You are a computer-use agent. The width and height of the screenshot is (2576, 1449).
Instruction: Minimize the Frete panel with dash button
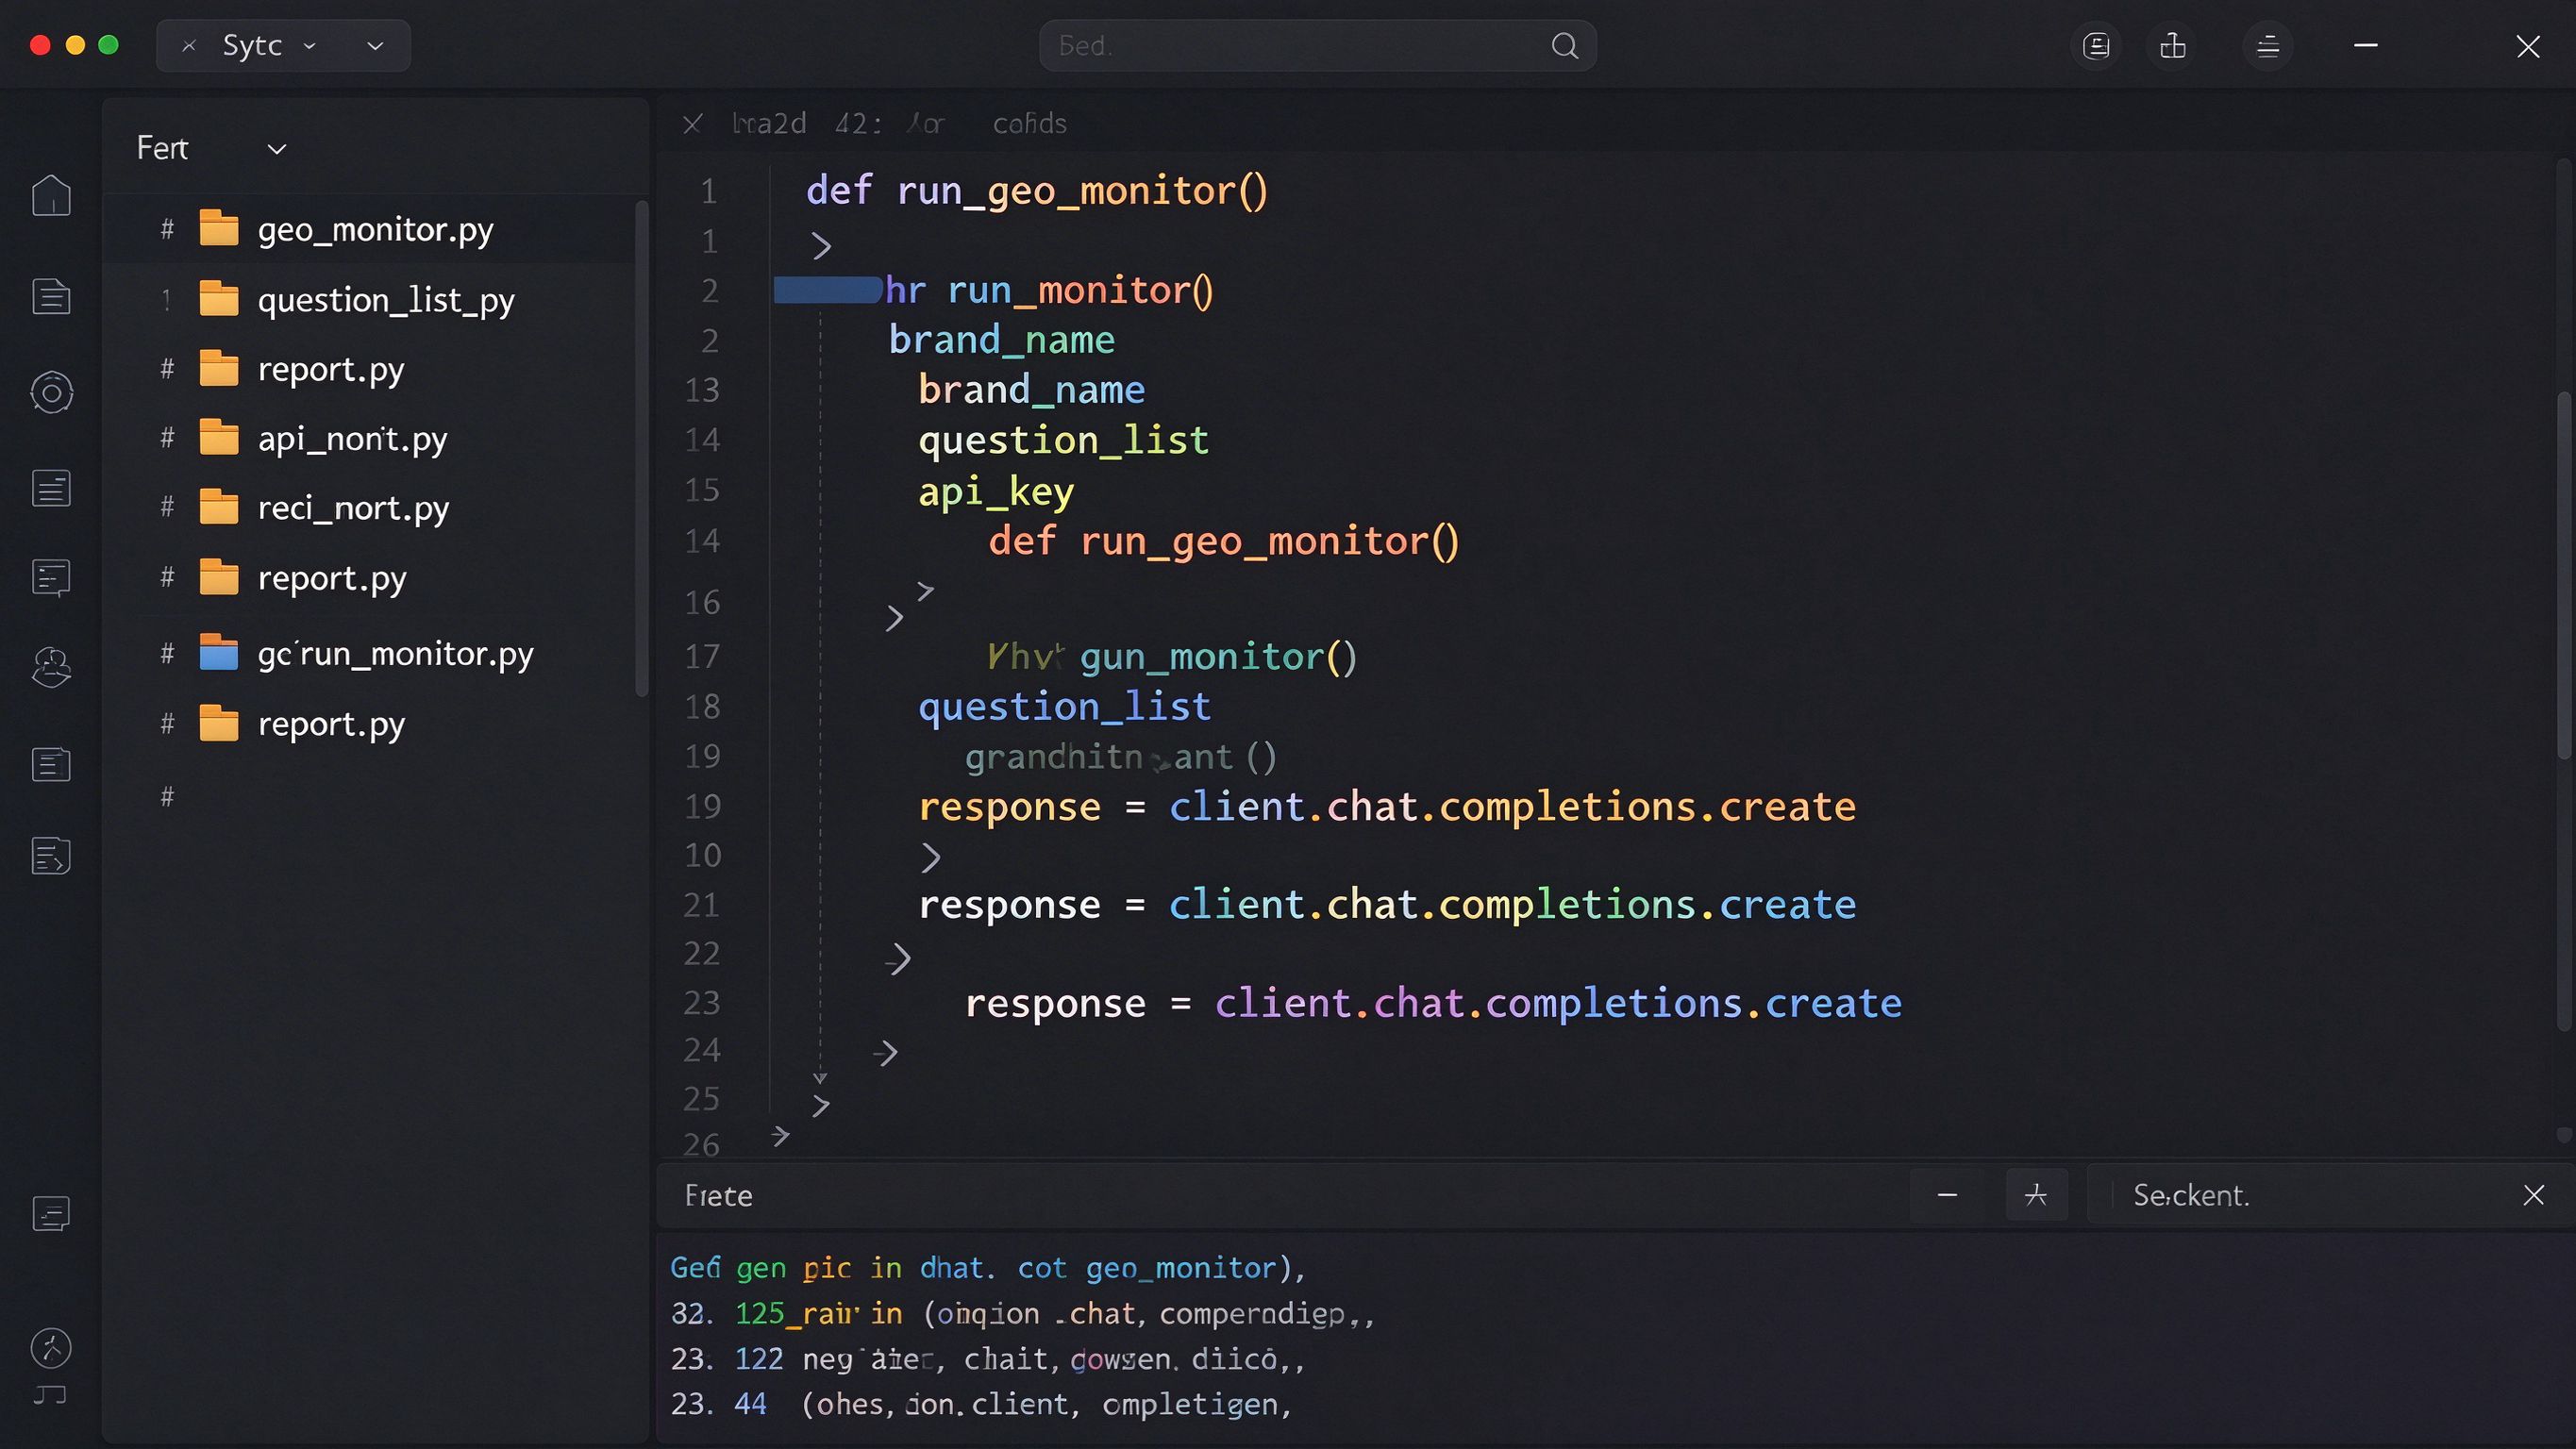click(x=1947, y=1195)
